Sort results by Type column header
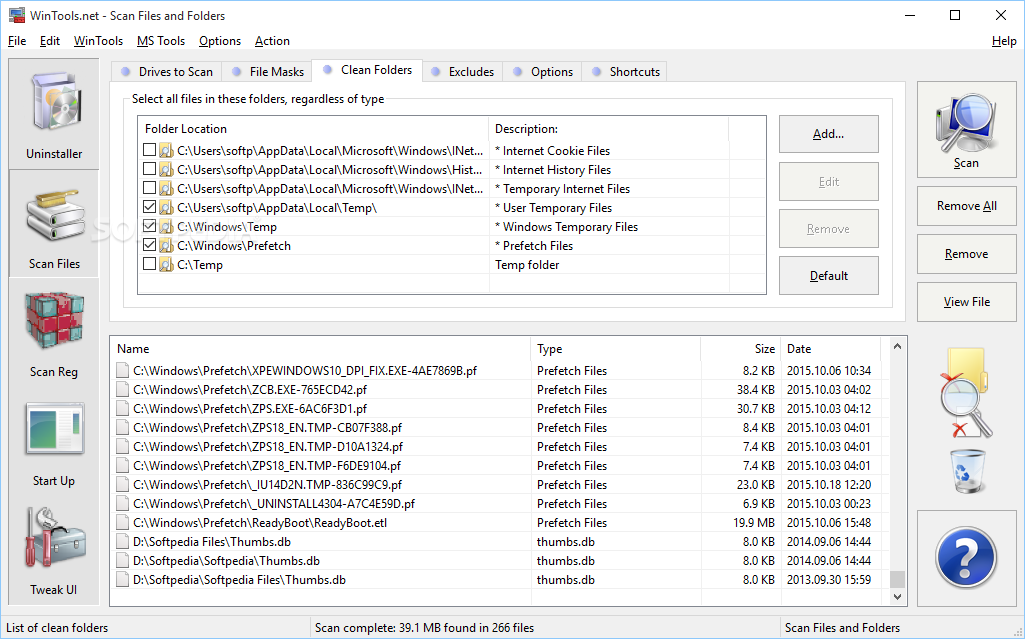Viewport: 1025px width, 639px height. [616, 349]
